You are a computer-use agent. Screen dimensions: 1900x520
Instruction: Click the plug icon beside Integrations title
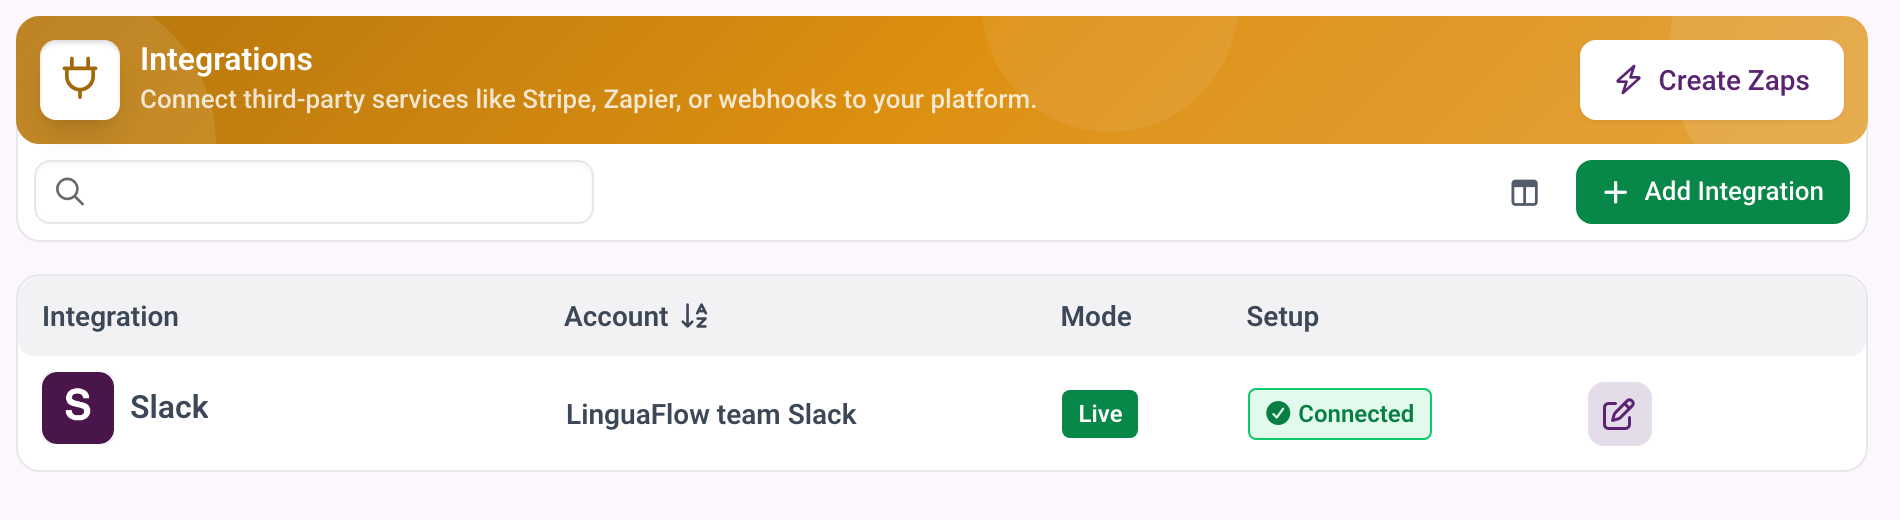click(80, 79)
